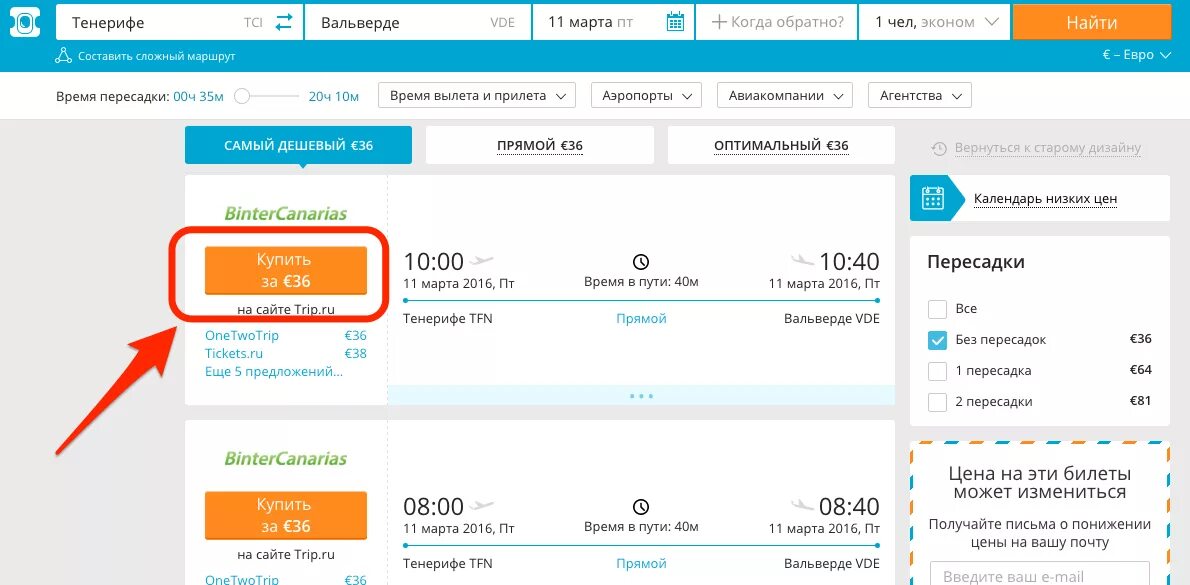Enable '1 пересадка' checkbox
Screen dimensions: 1190x585
click(x=937, y=371)
